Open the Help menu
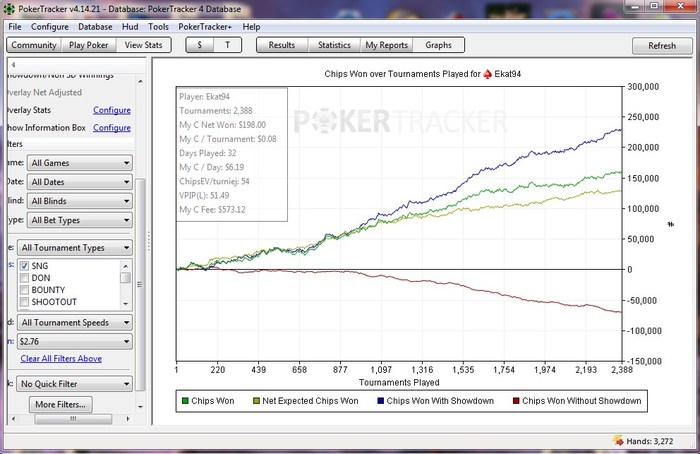The width and height of the screenshot is (700, 454). tap(251, 27)
